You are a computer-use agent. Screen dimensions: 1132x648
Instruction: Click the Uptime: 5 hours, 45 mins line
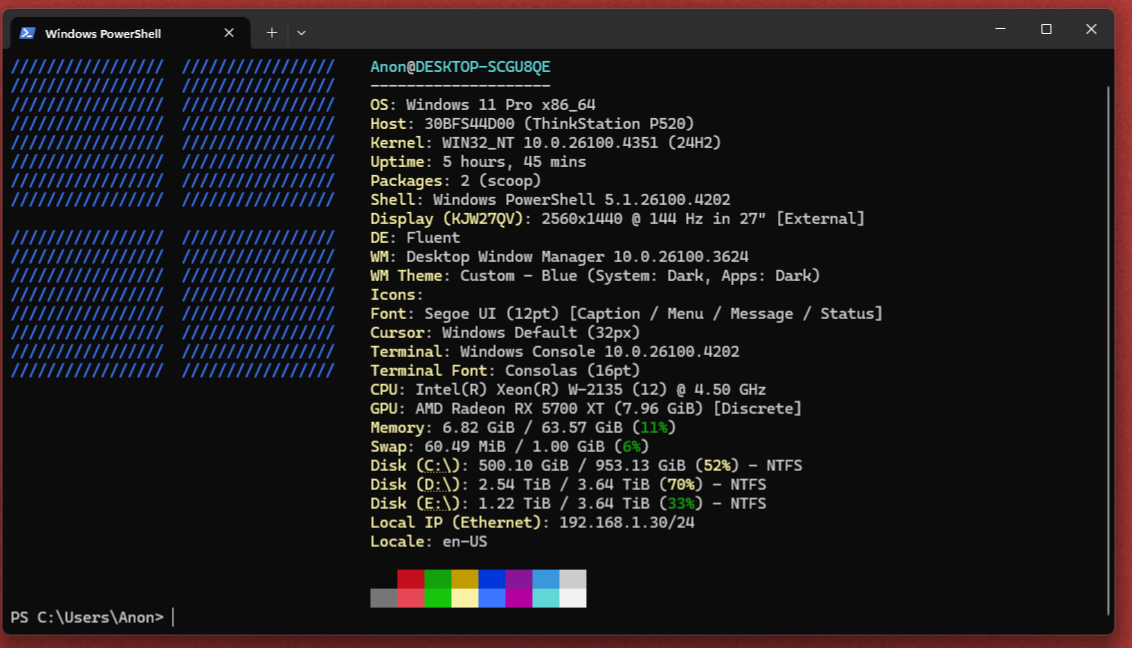click(478, 162)
